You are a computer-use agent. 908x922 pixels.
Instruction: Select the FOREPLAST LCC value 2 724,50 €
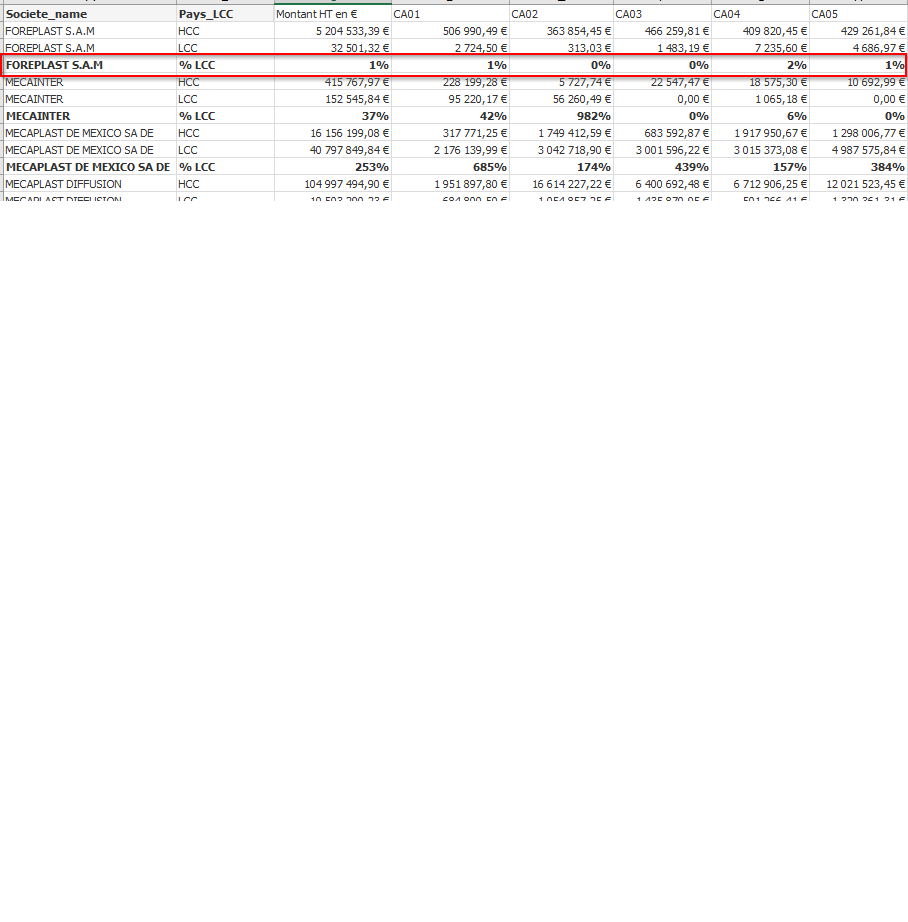[450, 48]
